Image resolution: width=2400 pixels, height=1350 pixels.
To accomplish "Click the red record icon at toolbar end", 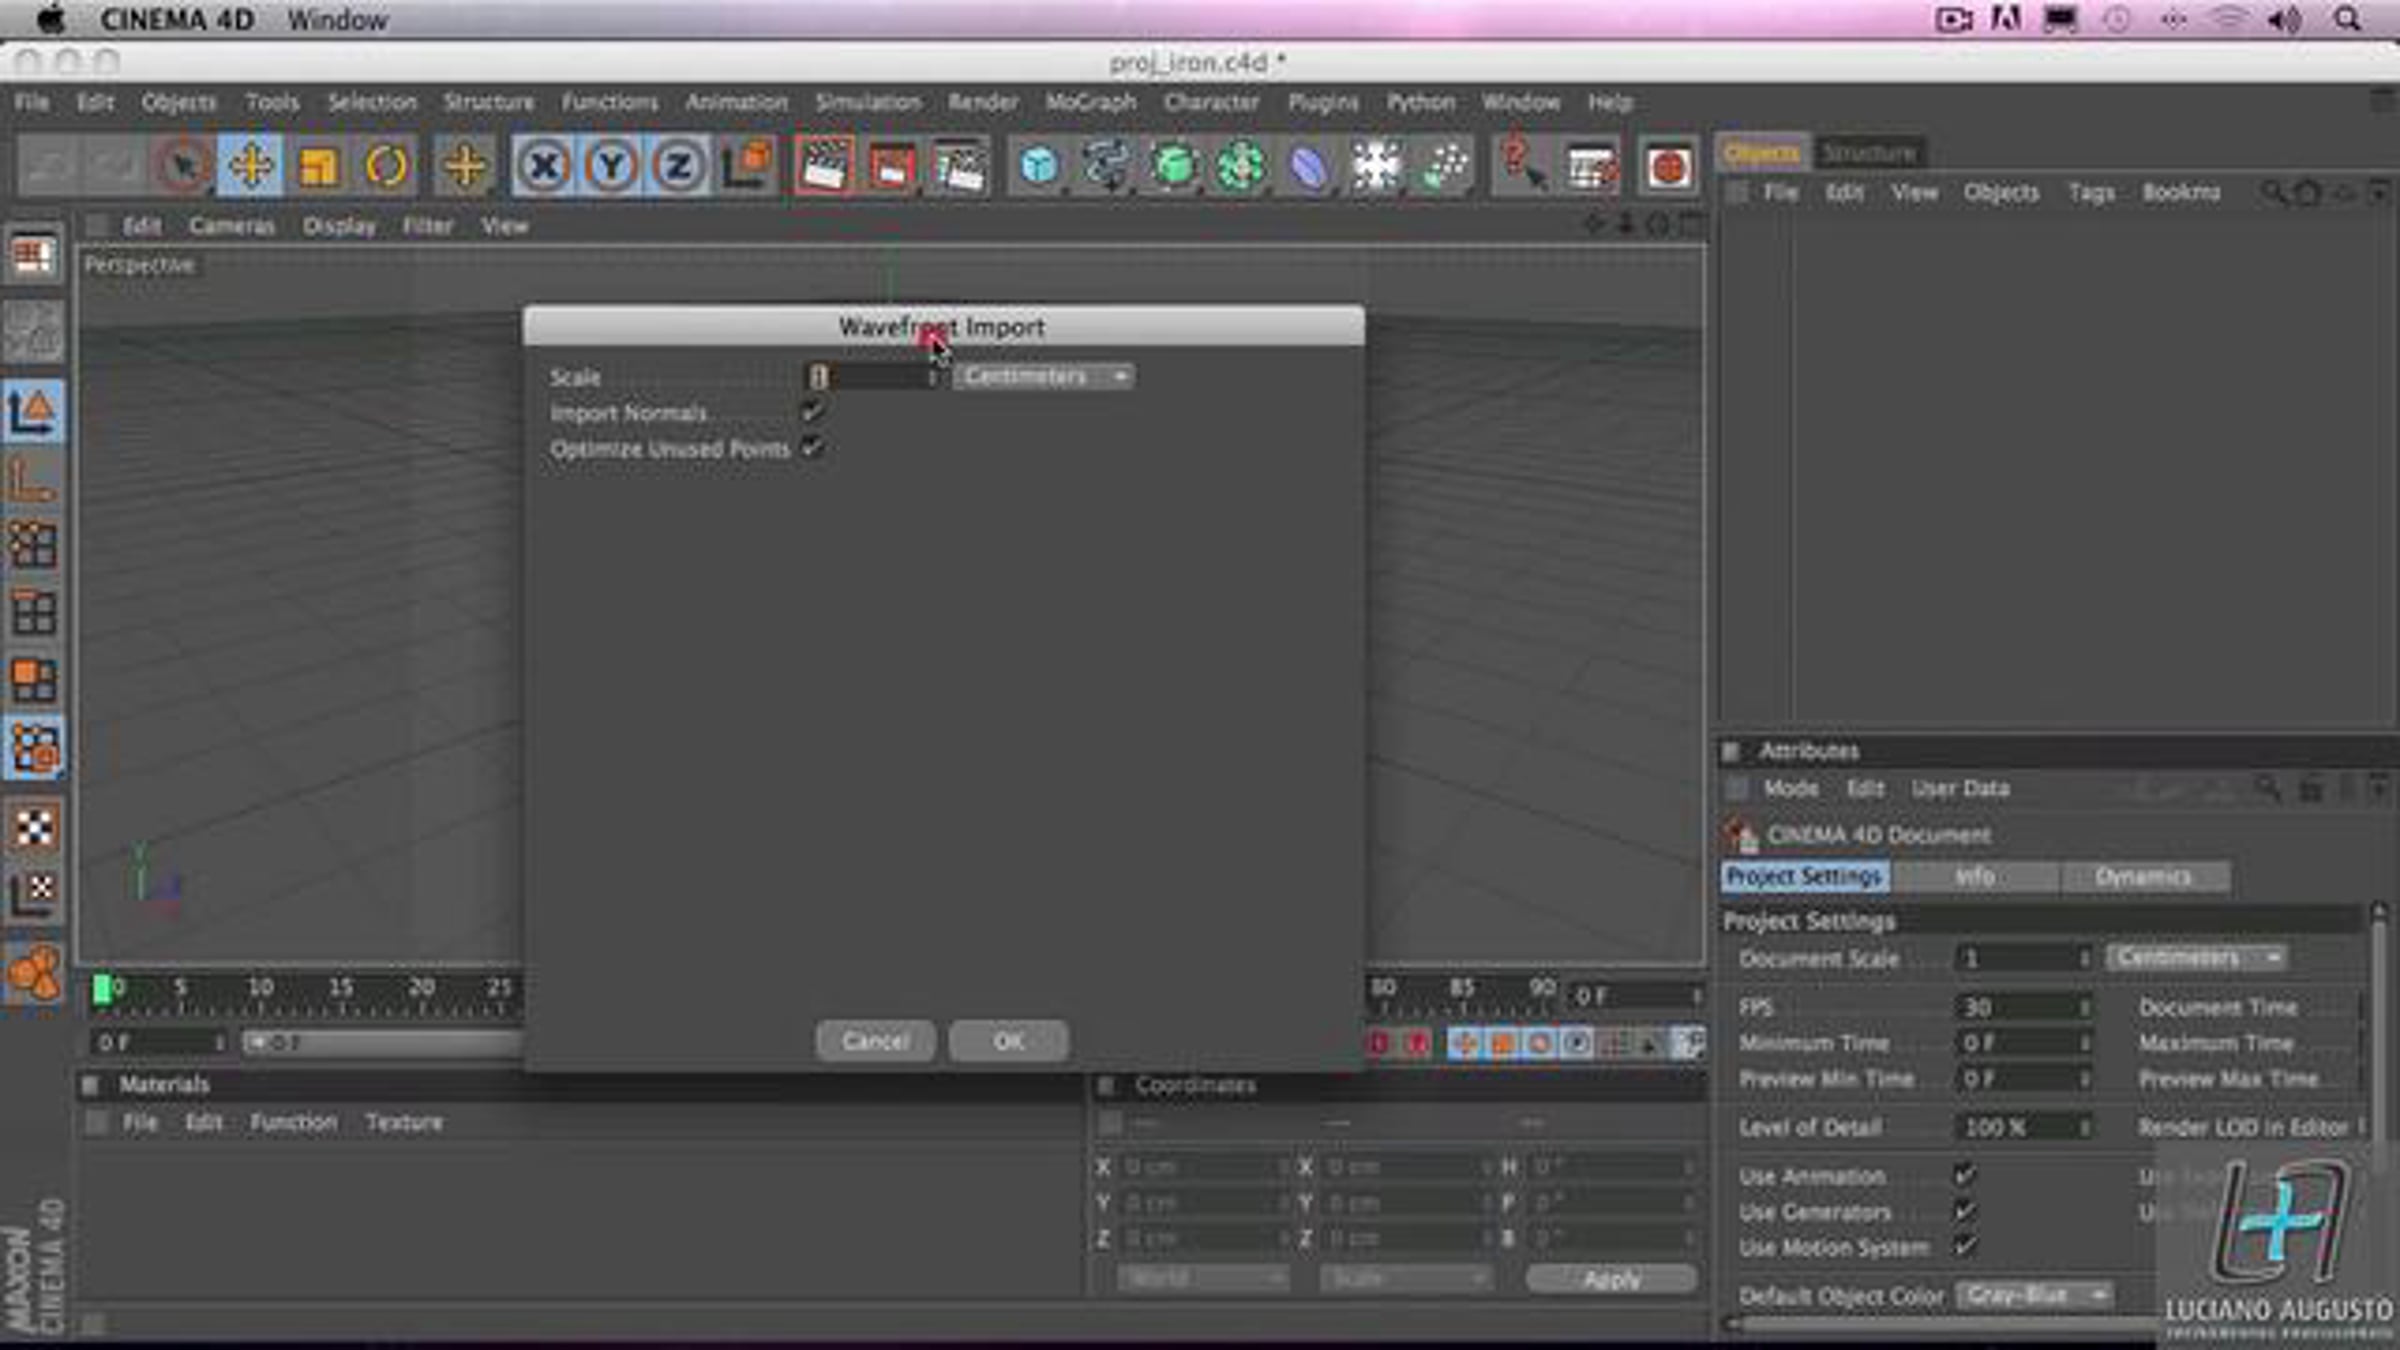I will coord(1669,165).
